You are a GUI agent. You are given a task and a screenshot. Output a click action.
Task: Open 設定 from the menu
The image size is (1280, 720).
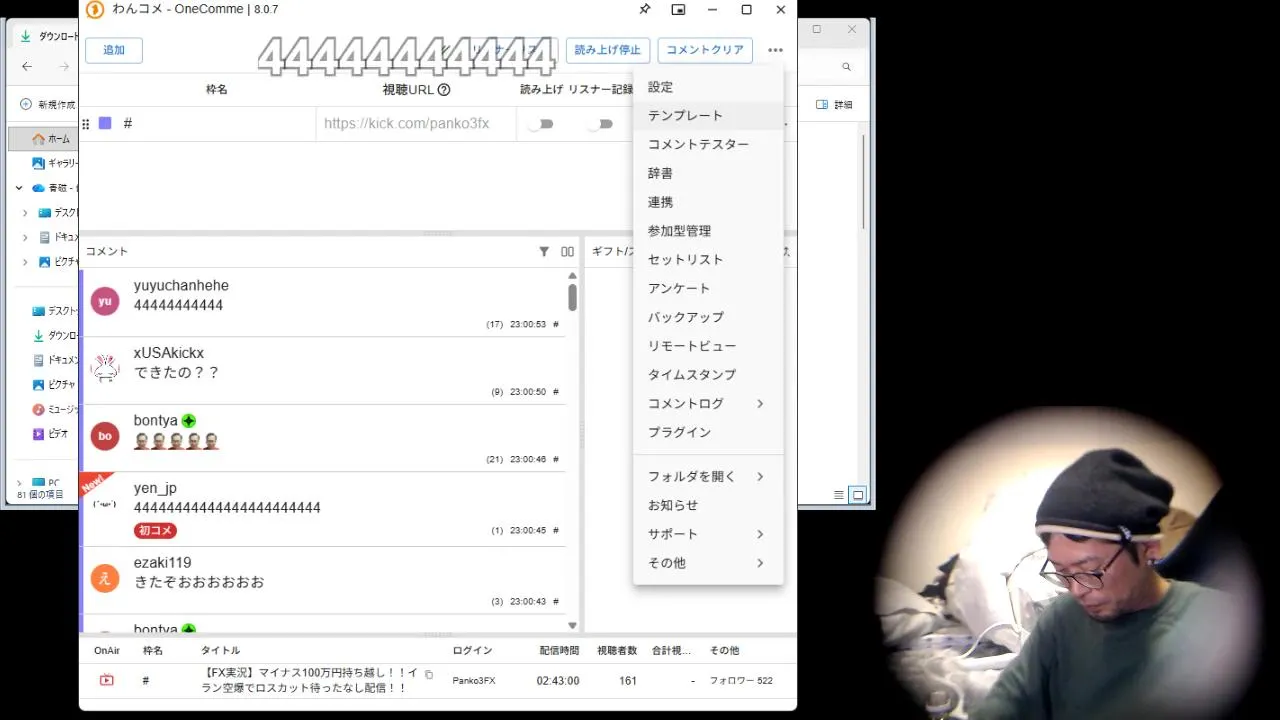pyautogui.click(x=708, y=87)
